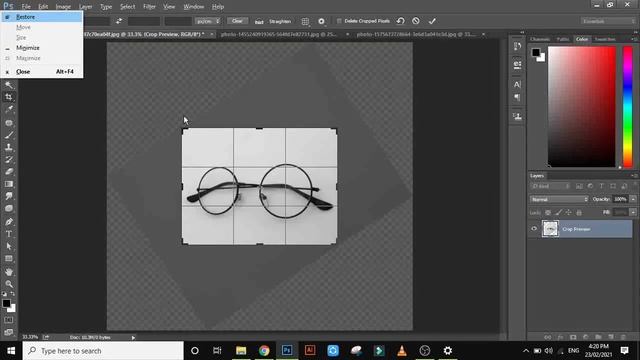Toggle adjustment layer filter in Layers

590,186
